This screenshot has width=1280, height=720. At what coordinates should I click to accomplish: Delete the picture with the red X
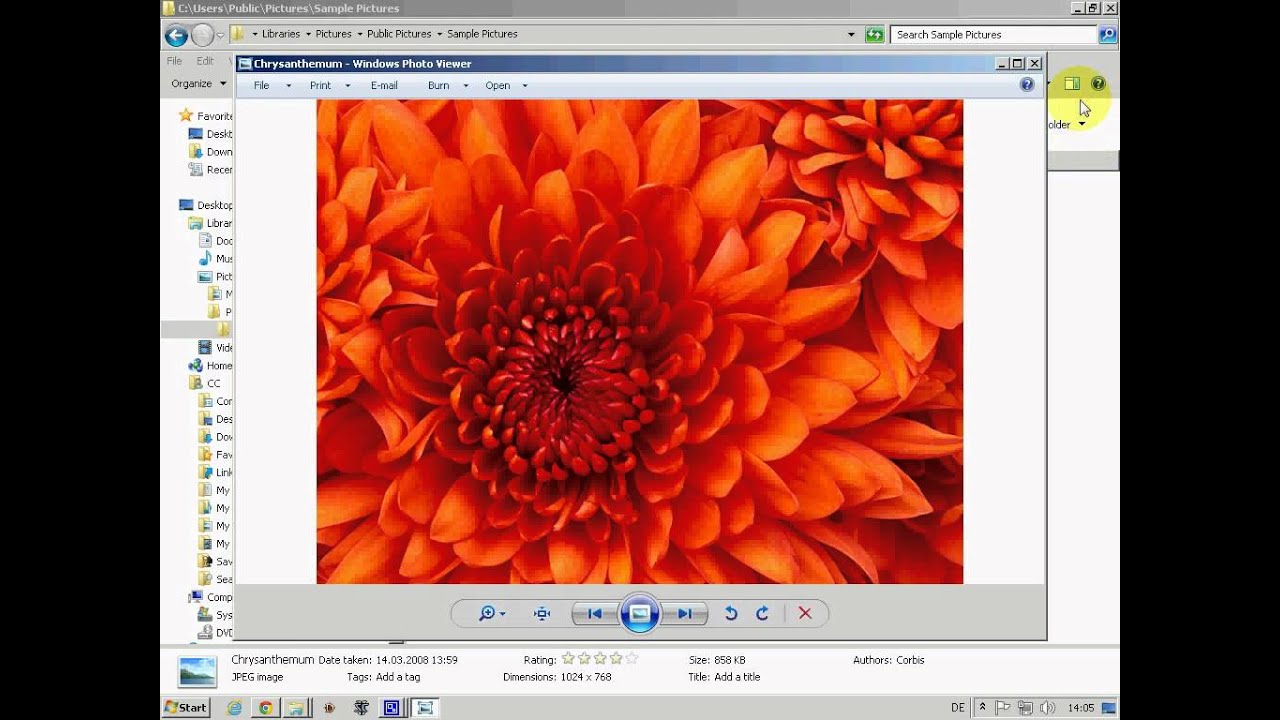click(805, 614)
